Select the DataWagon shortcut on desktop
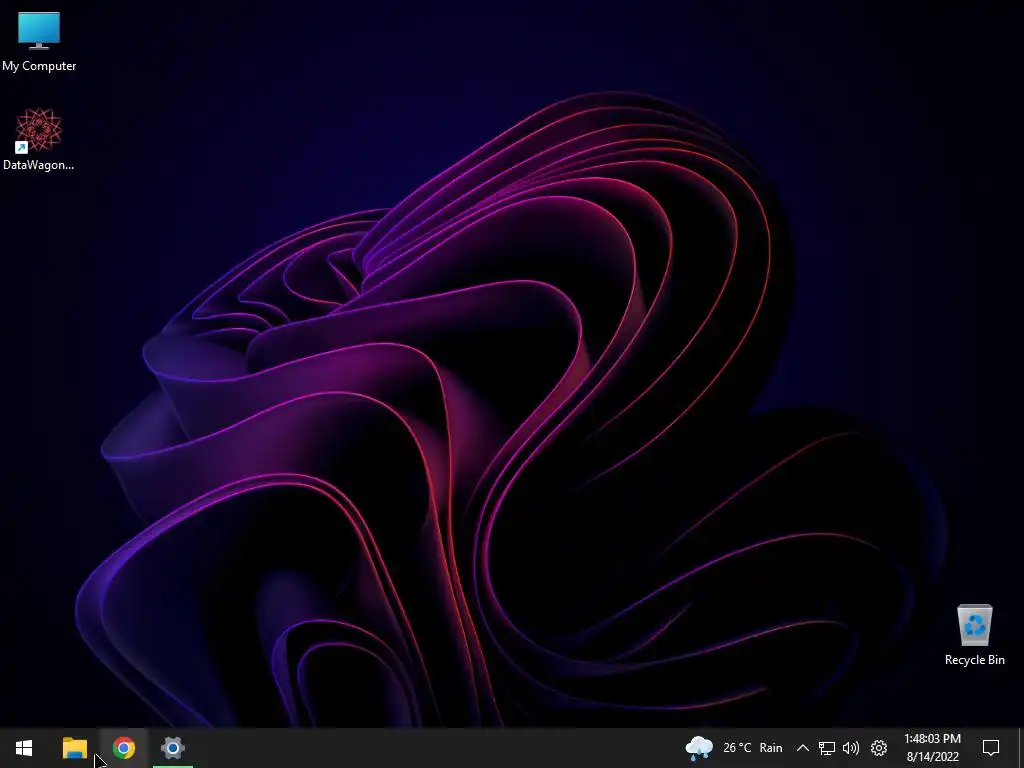The width and height of the screenshot is (1024, 768). 39,140
